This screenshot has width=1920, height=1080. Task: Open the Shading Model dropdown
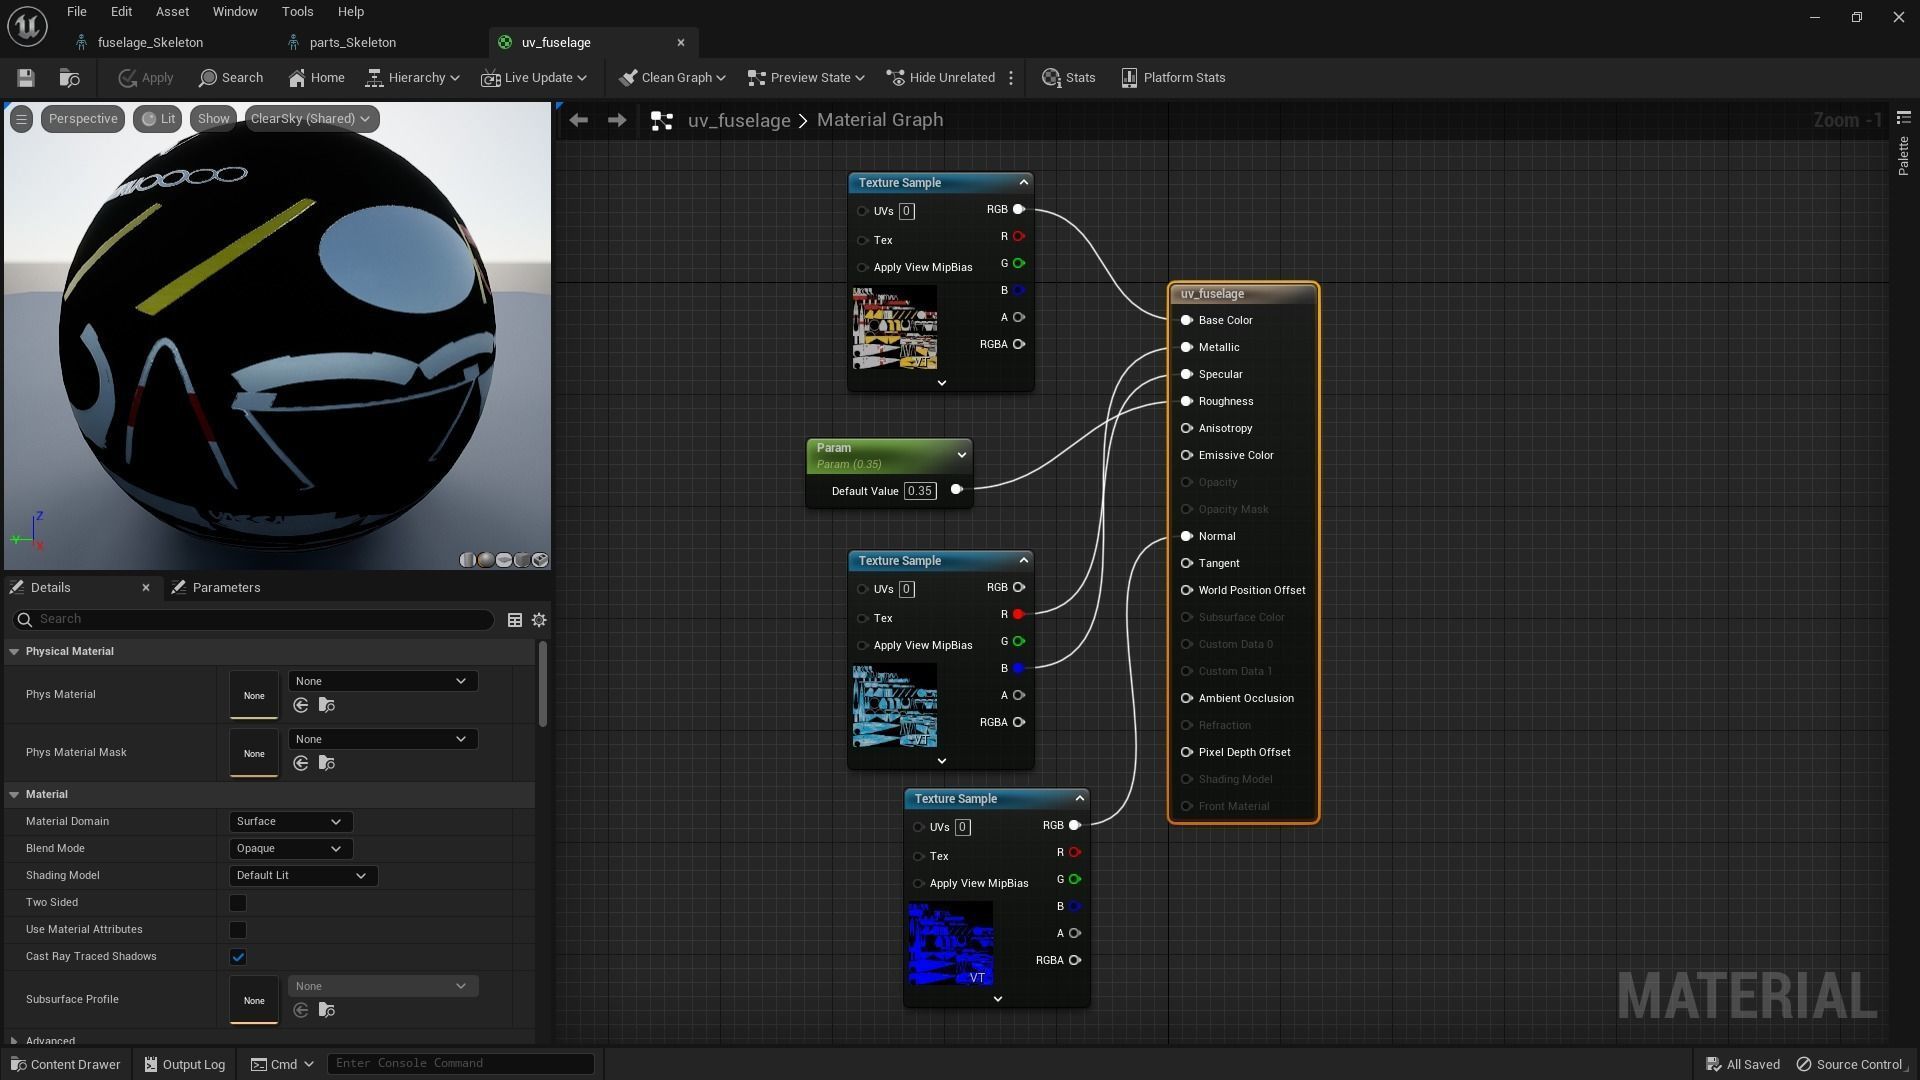pos(302,876)
